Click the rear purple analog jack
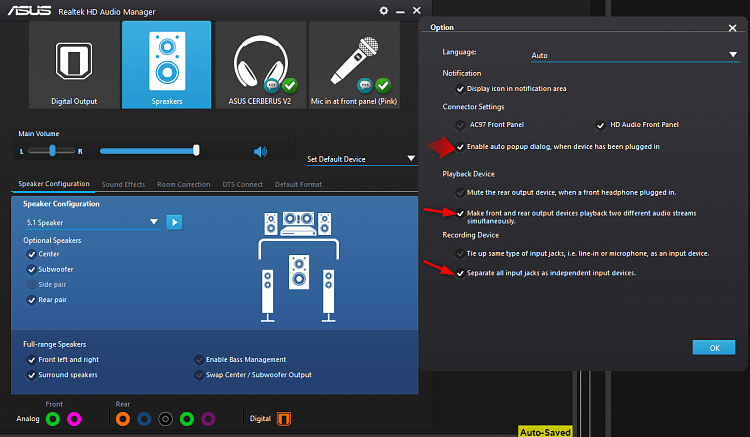Image resolution: width=750 pixels, height=437 pixels. tap(208, 419)
